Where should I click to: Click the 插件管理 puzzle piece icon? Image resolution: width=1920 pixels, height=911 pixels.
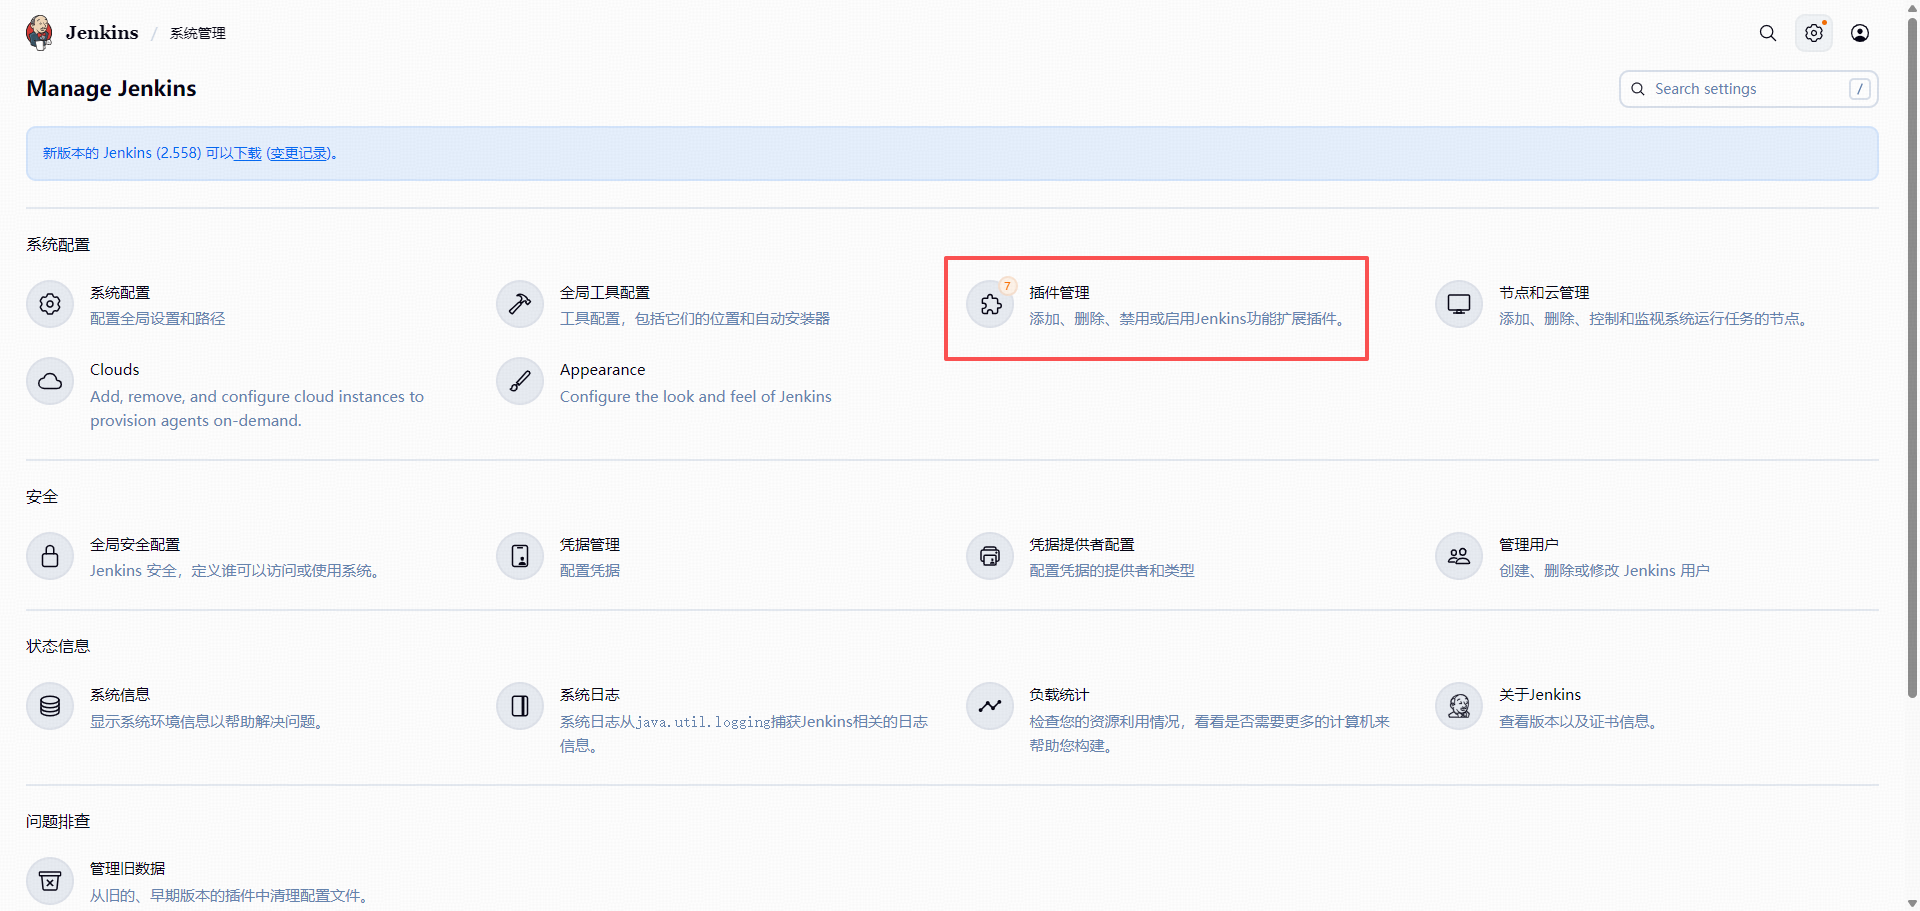[990, 304]
